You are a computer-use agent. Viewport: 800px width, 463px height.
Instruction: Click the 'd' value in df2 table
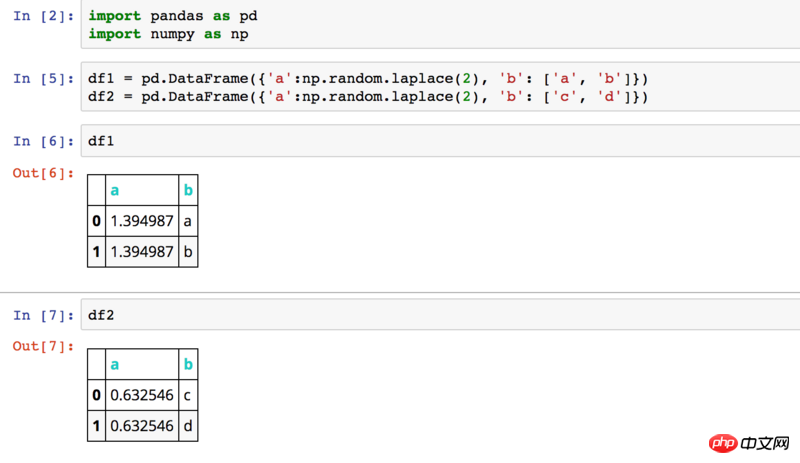(x=188, y=425)
